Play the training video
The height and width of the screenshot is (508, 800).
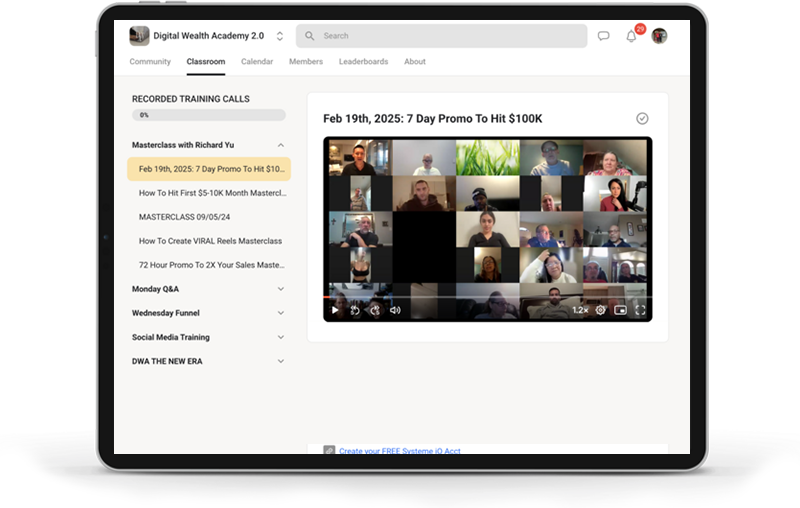pyautogui.click(x=335, y=310)
